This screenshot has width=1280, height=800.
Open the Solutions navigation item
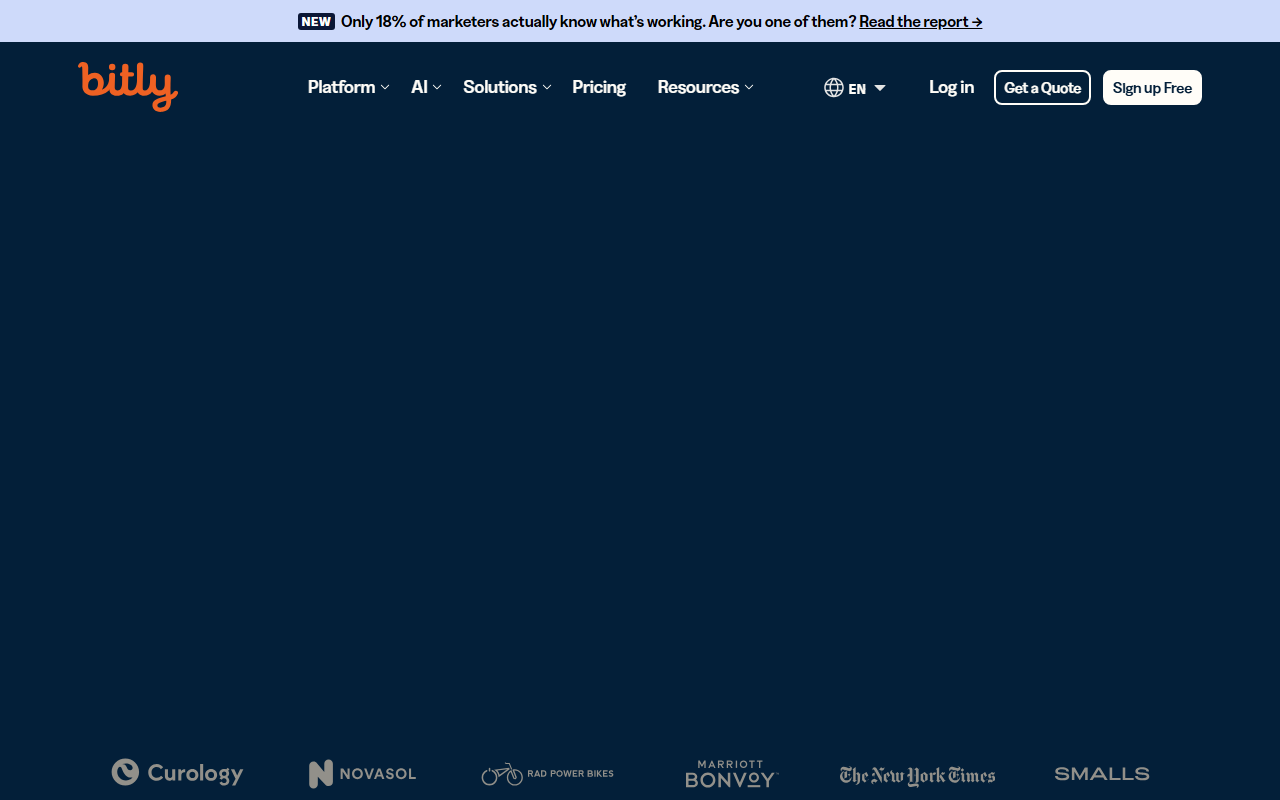500,87
